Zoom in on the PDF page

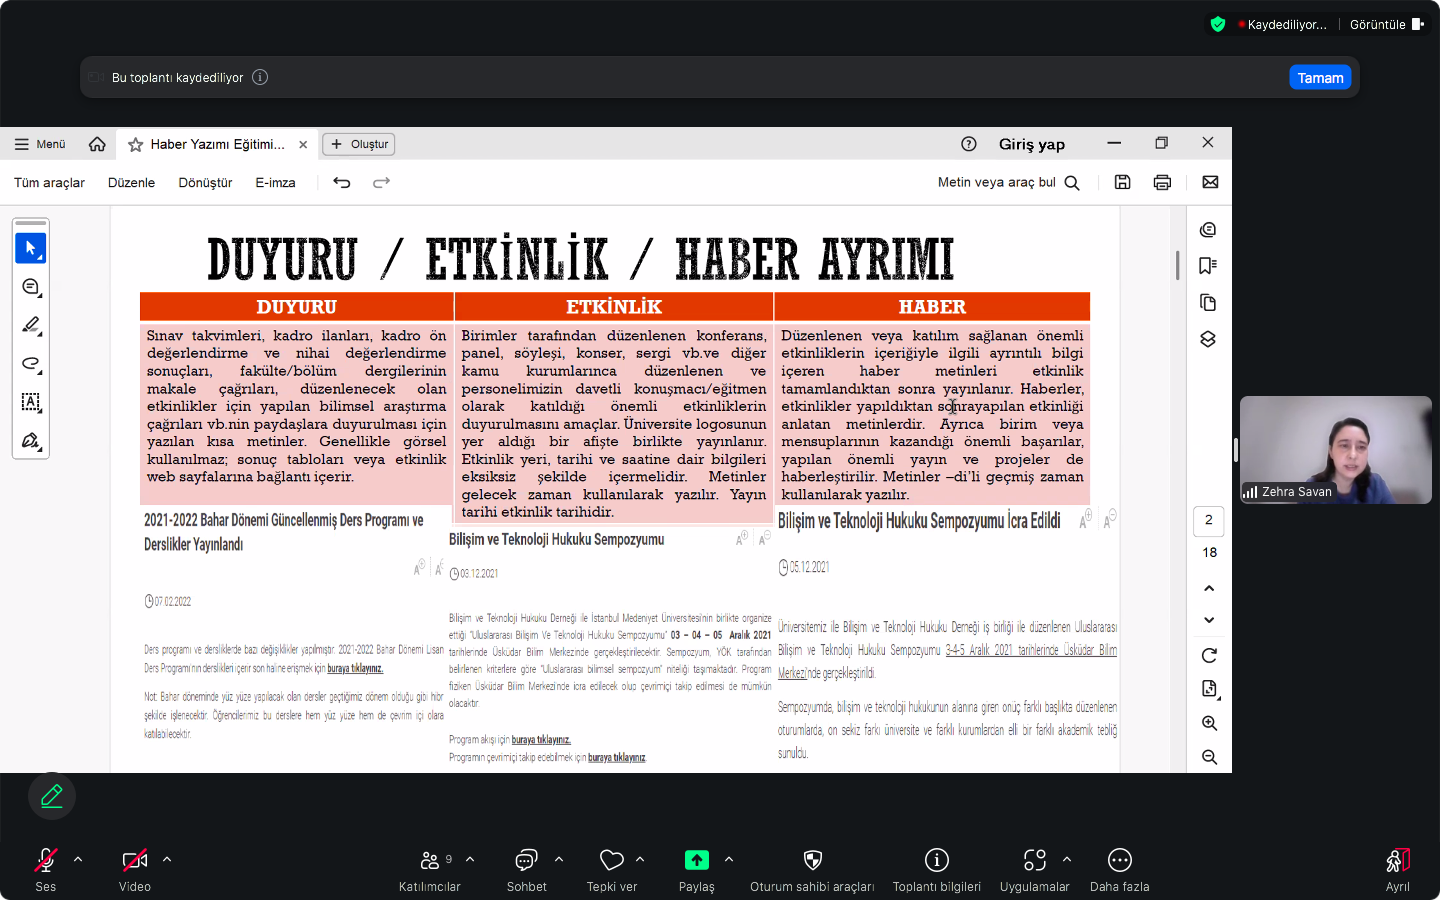pyautogui.click(x=1209, y=723)
